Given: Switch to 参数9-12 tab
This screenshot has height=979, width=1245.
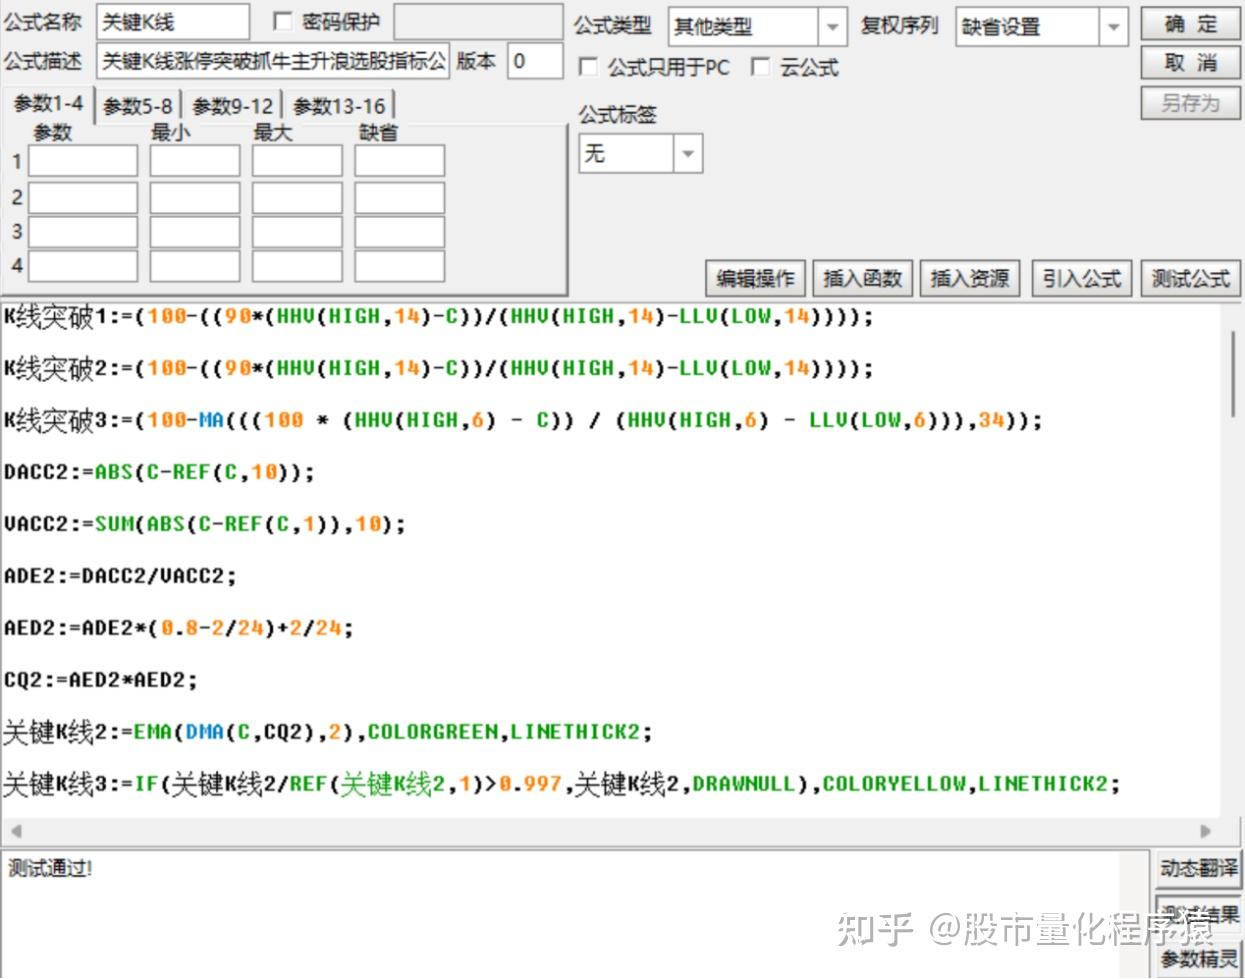Looking at the screenshot, I should tap(233, 106).
